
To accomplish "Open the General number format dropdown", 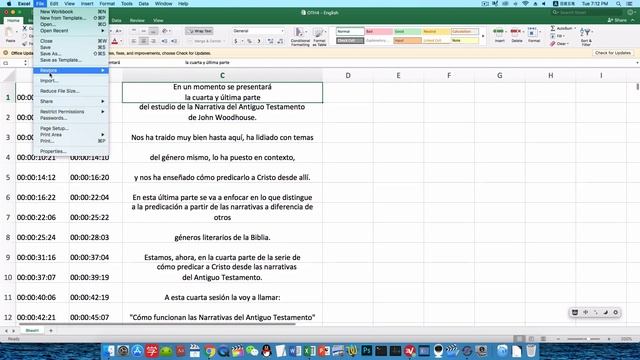I will click(x=258, y=31).
